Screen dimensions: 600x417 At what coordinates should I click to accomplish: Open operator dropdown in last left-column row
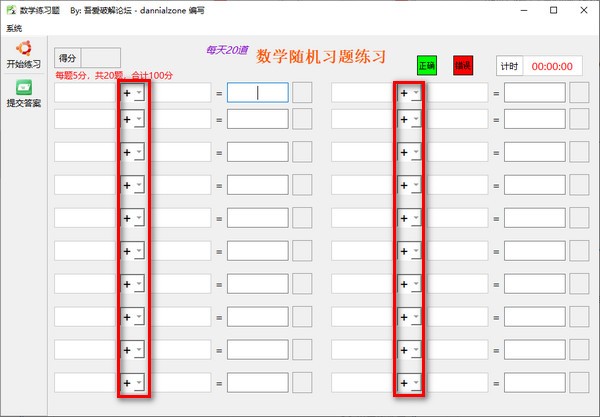[x=132, y=383]
